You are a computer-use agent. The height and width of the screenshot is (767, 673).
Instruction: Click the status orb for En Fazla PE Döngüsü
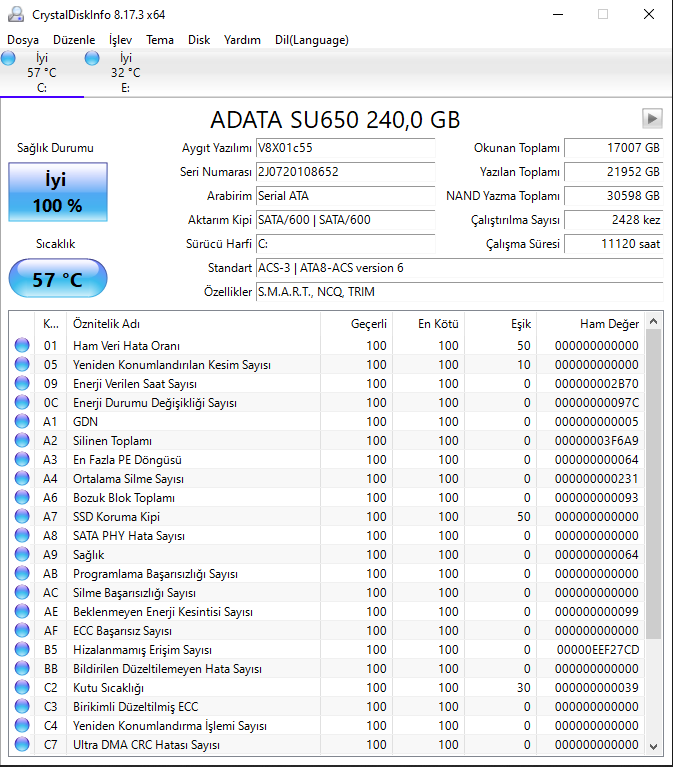pyautogui.click(x=22, y=459)
